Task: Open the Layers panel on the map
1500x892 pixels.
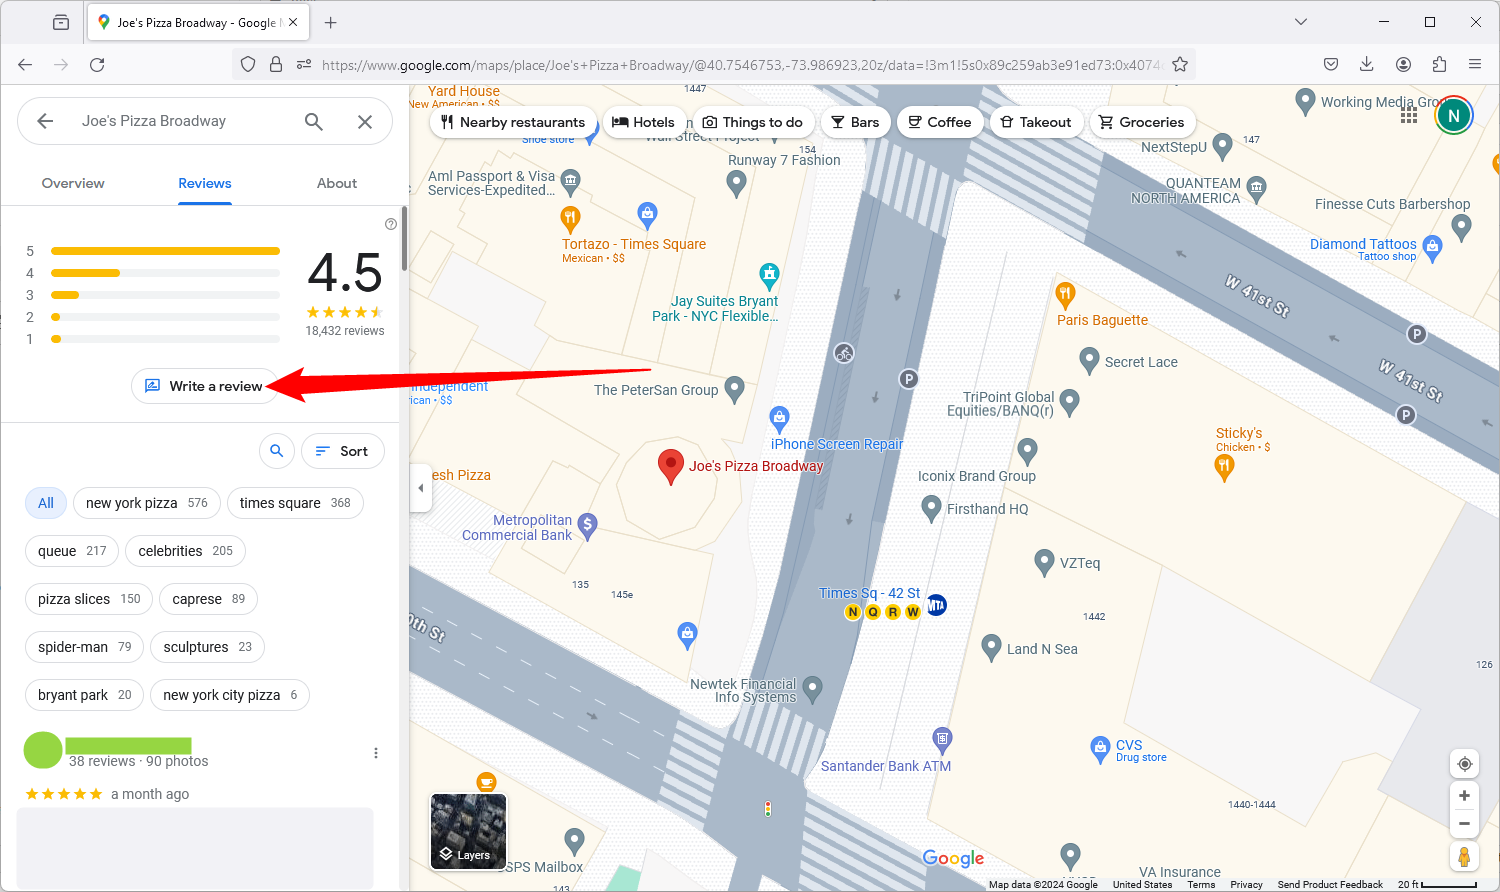Action: [467, 831]
